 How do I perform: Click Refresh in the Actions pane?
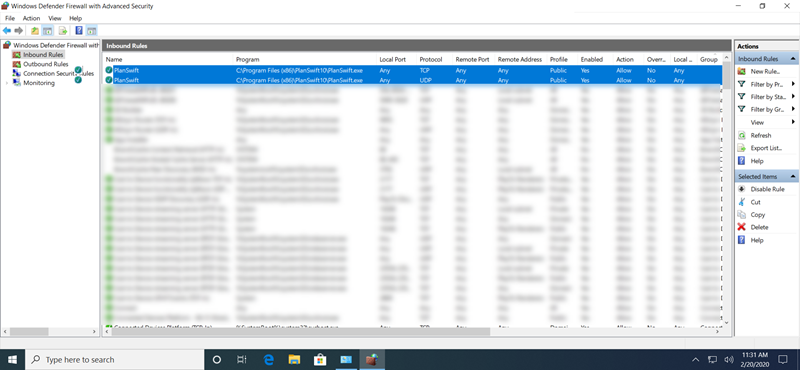(761, 135)
